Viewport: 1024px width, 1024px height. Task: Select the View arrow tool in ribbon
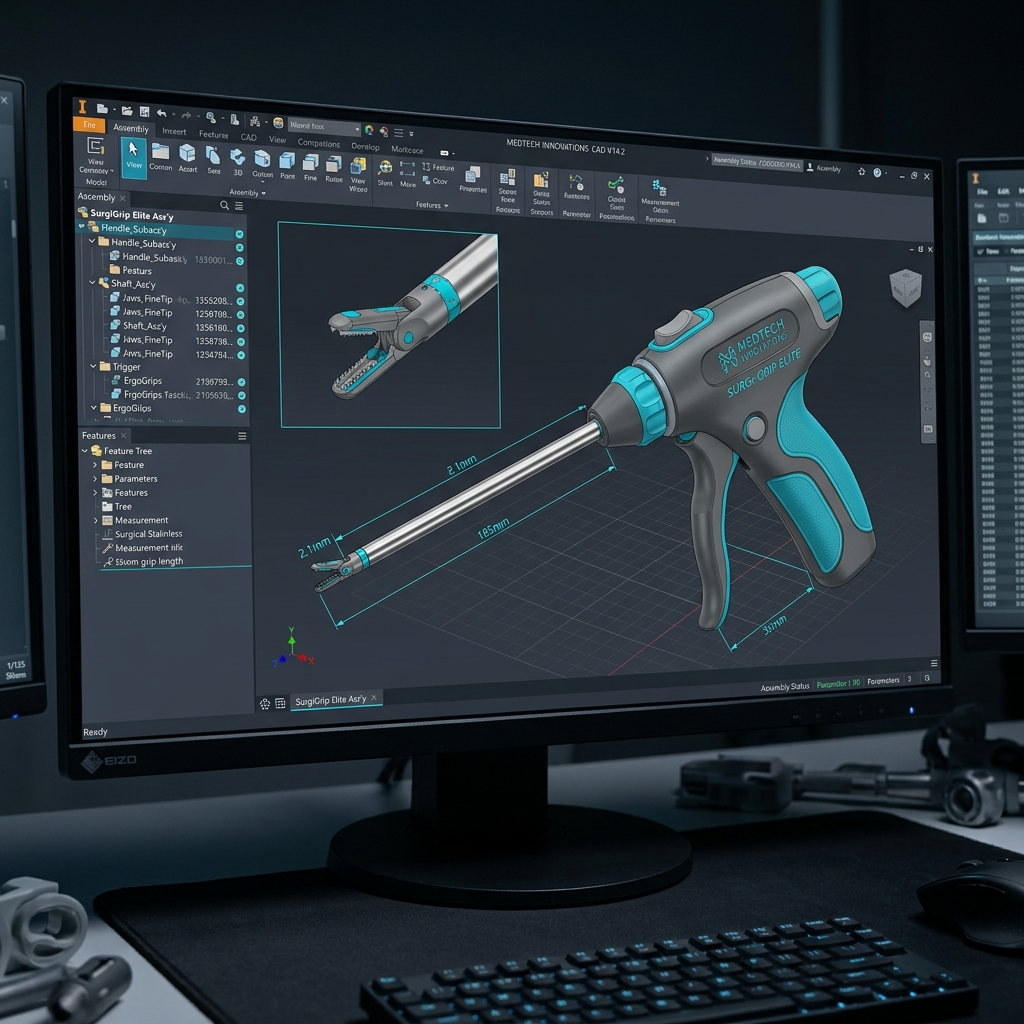coord(134,156)
